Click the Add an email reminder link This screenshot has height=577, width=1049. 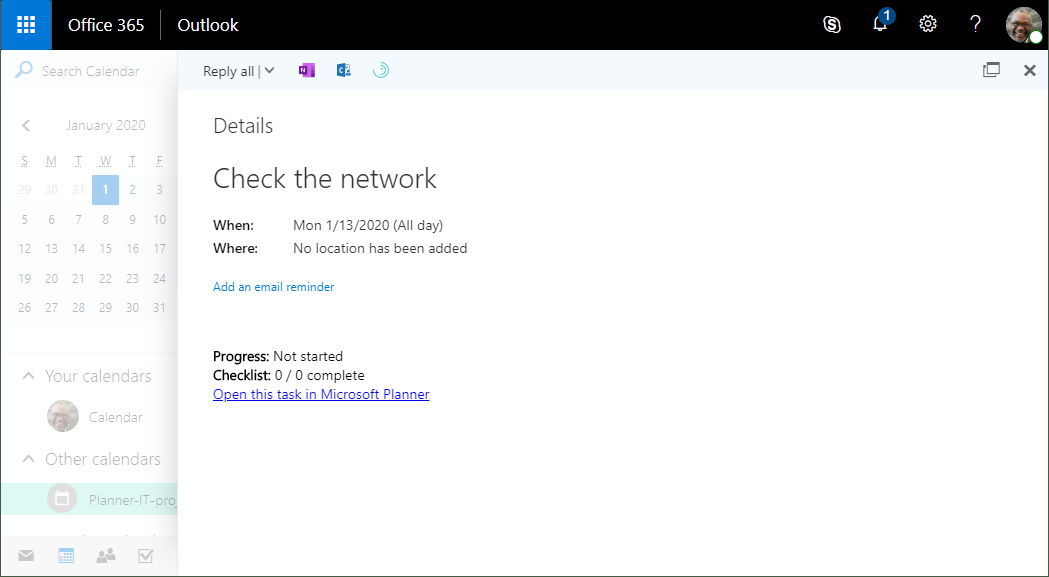pos(274,286)
